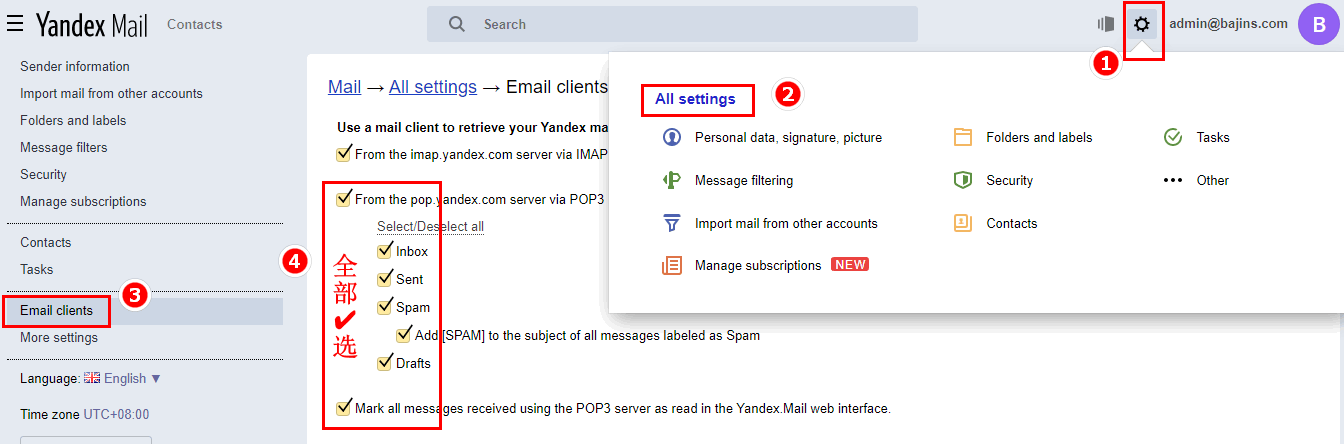The height and width of the screenshot is (444, 1344).
Task: Toggle the Drafts folder checkbox
Action: point(385,363)
